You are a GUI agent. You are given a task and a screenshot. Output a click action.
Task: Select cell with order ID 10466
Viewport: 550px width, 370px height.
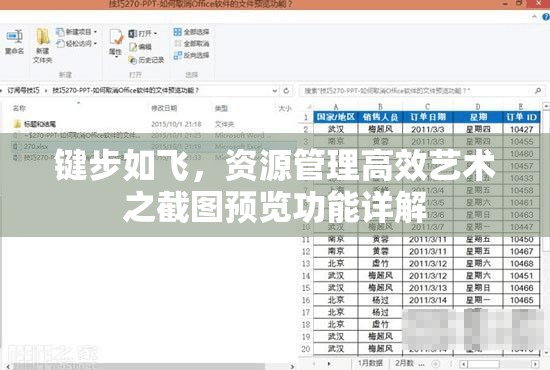click(x=521, y=288)
